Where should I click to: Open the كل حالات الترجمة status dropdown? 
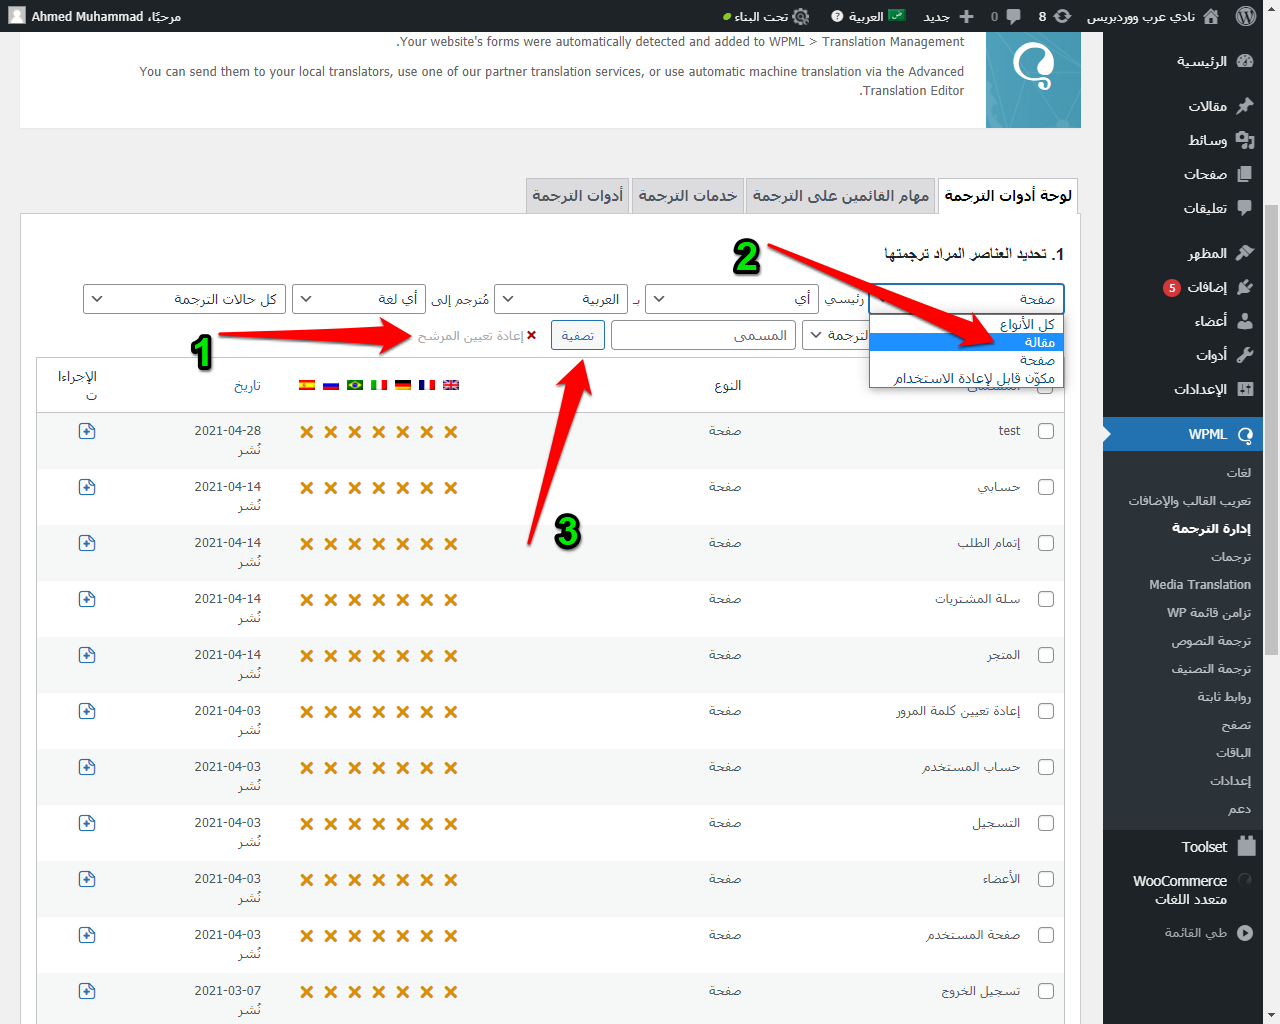coord(185,299)
